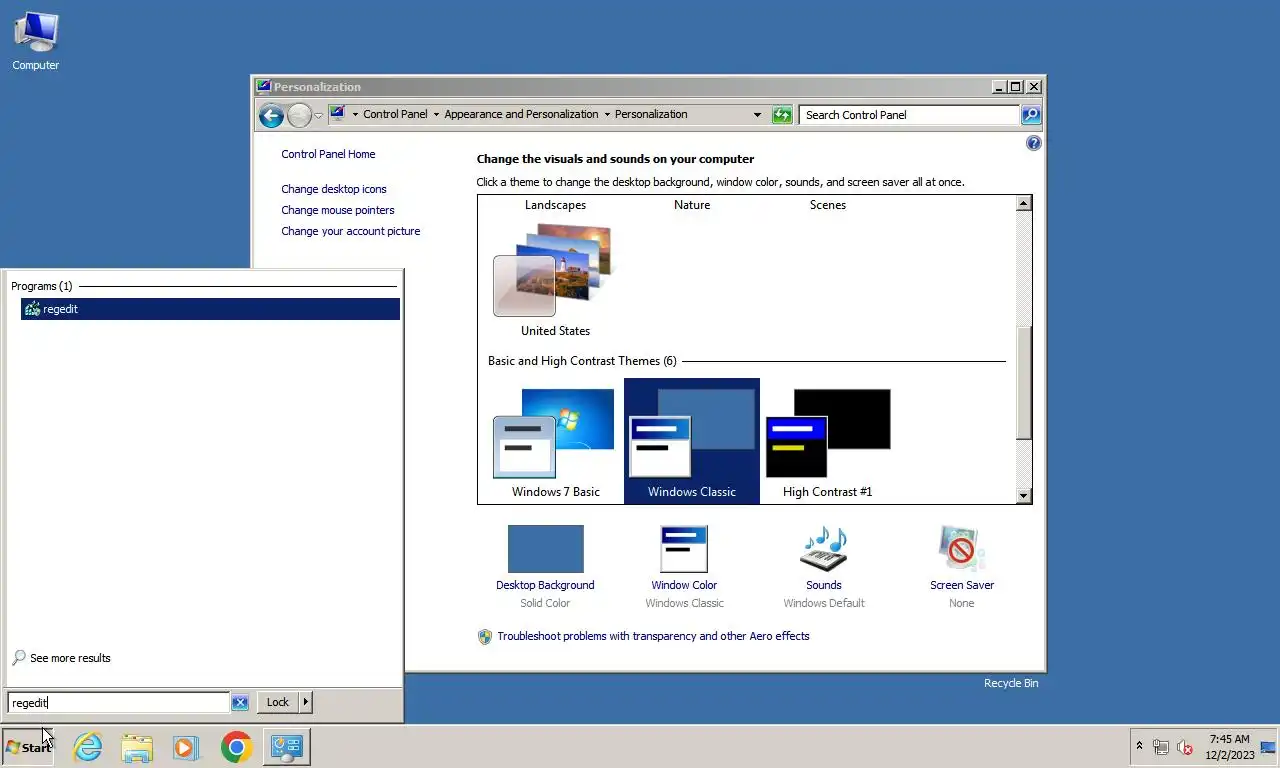Screen dimensions: 1280x768
Task: Open Internet Explorer from taskbar
Action: click(x=88, y=747)
